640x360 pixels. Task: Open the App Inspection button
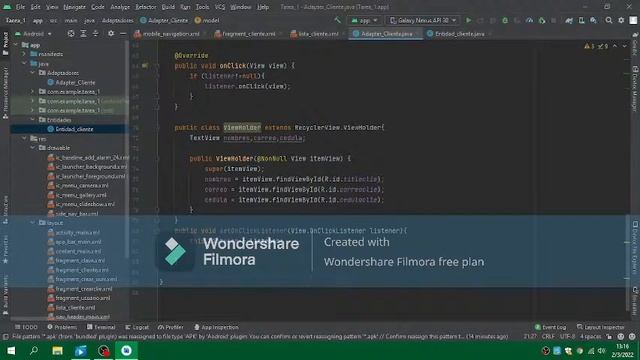click(x=216, y=327)
